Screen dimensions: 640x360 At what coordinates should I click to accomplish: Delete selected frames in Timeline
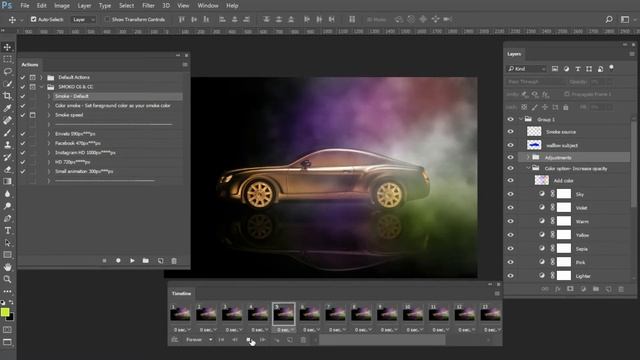point(303,340)
